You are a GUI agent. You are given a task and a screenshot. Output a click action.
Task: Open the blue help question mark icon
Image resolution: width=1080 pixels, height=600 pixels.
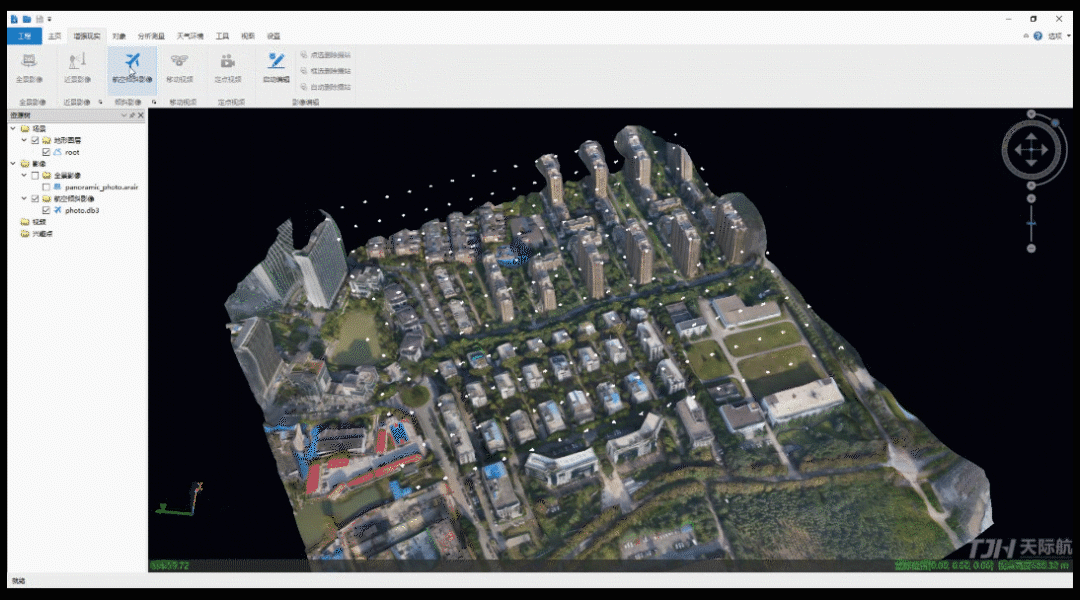point(1038,36)
